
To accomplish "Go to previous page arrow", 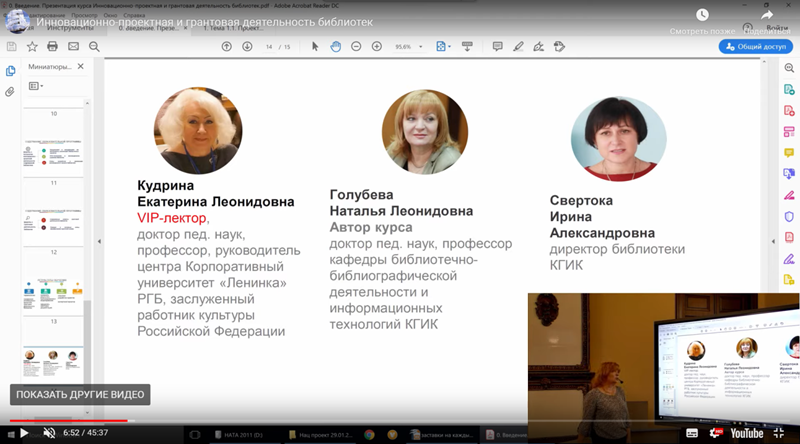I will pyautogui.click(x=227, y=46).
